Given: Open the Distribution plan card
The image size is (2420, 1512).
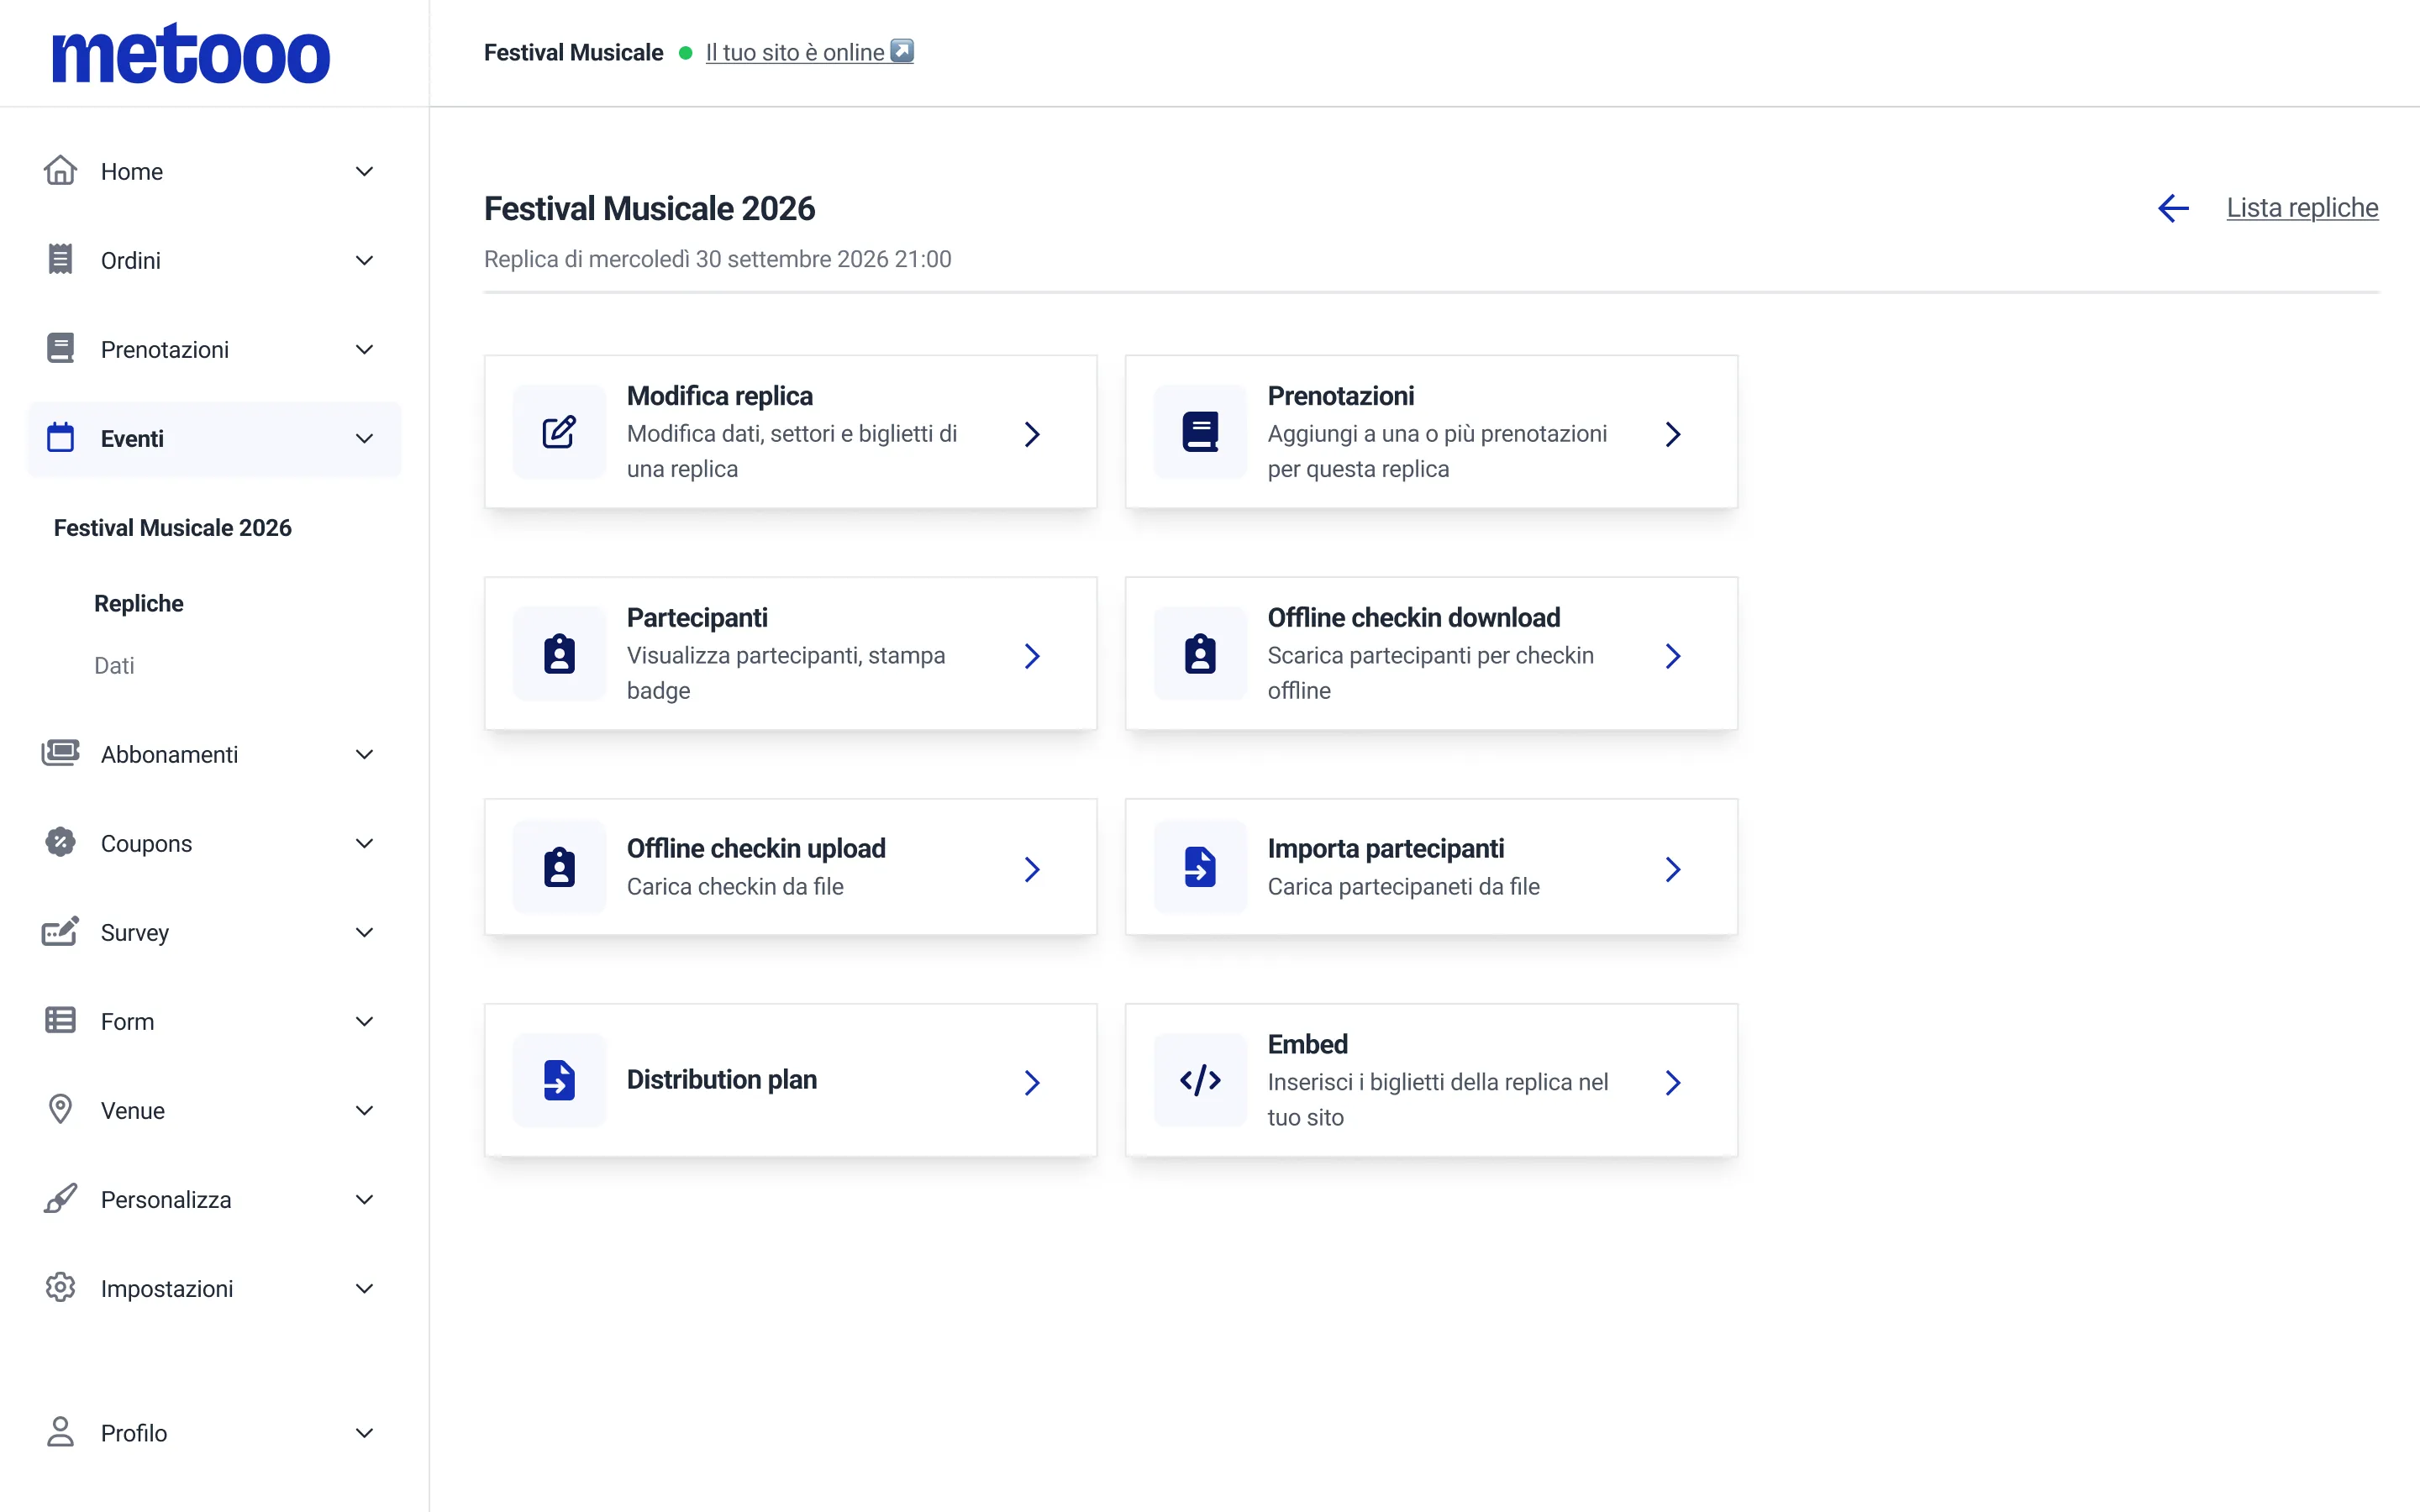Looking at the screenshot, I should tap(790, 1080).
